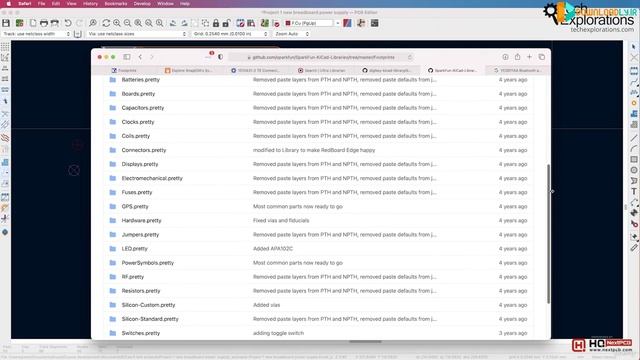Zoom out on the KiCad canvas
Image resolution: width=640 pixels, height=360 pixels.
click(x=128, y=23)
